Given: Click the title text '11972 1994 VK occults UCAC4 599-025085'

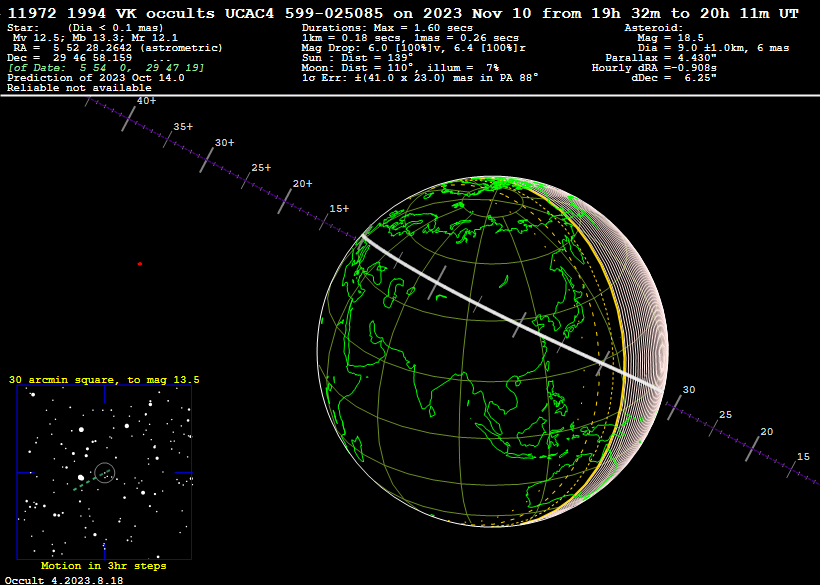Looking at the screenshot, I should [x=195, y=14].
